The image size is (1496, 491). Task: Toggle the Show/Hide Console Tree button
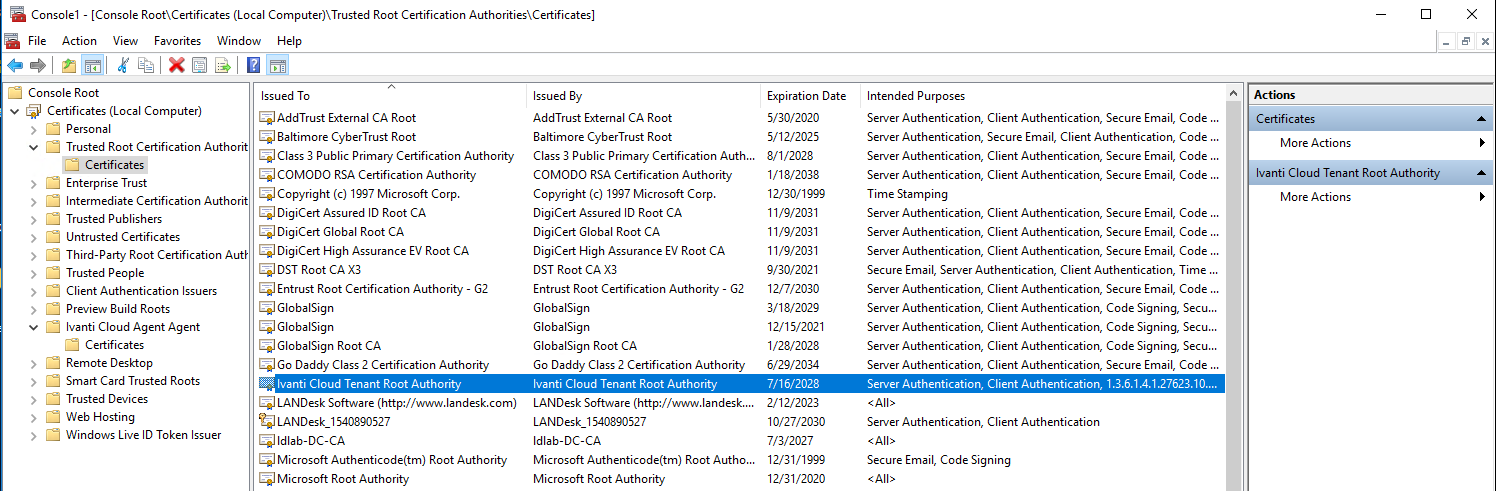click(92, 66)
